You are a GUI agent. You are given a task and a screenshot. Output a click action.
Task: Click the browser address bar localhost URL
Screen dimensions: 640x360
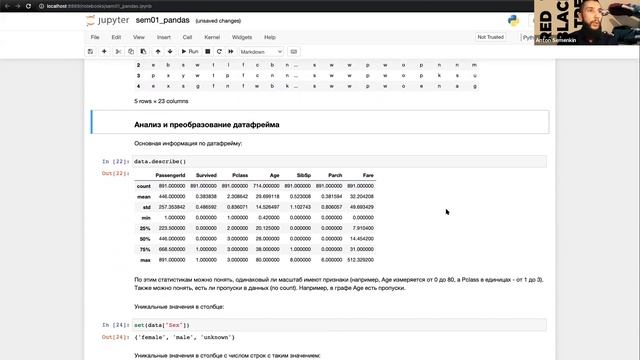pos(99,6)
